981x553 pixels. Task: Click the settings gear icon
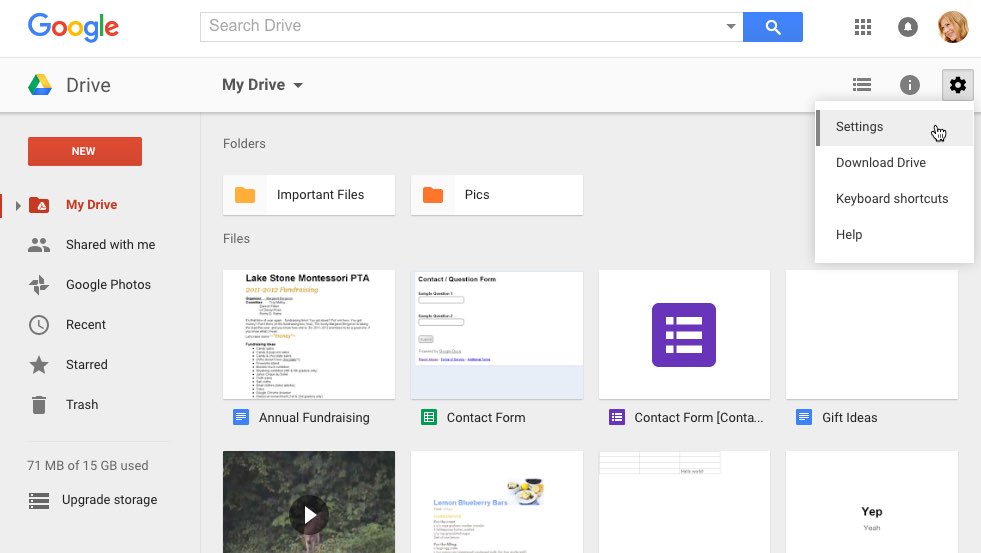tap(958, 84)
